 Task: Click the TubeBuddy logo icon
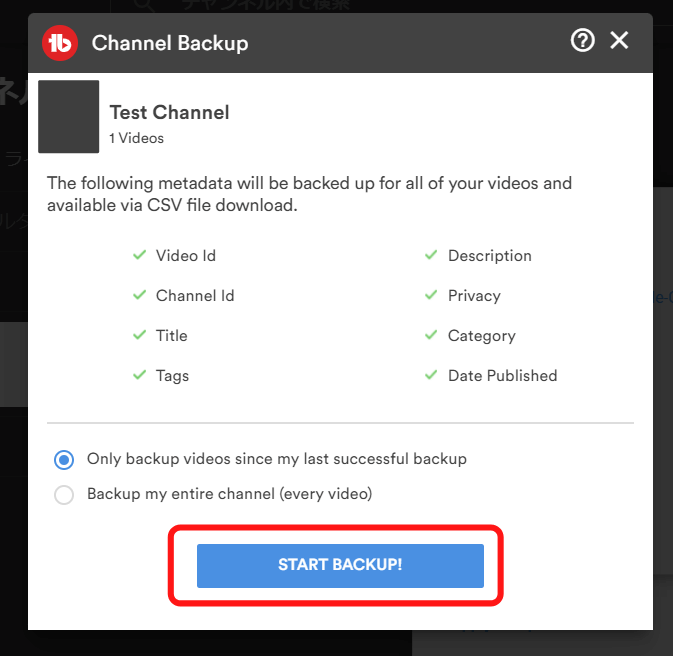click(60, 43)
